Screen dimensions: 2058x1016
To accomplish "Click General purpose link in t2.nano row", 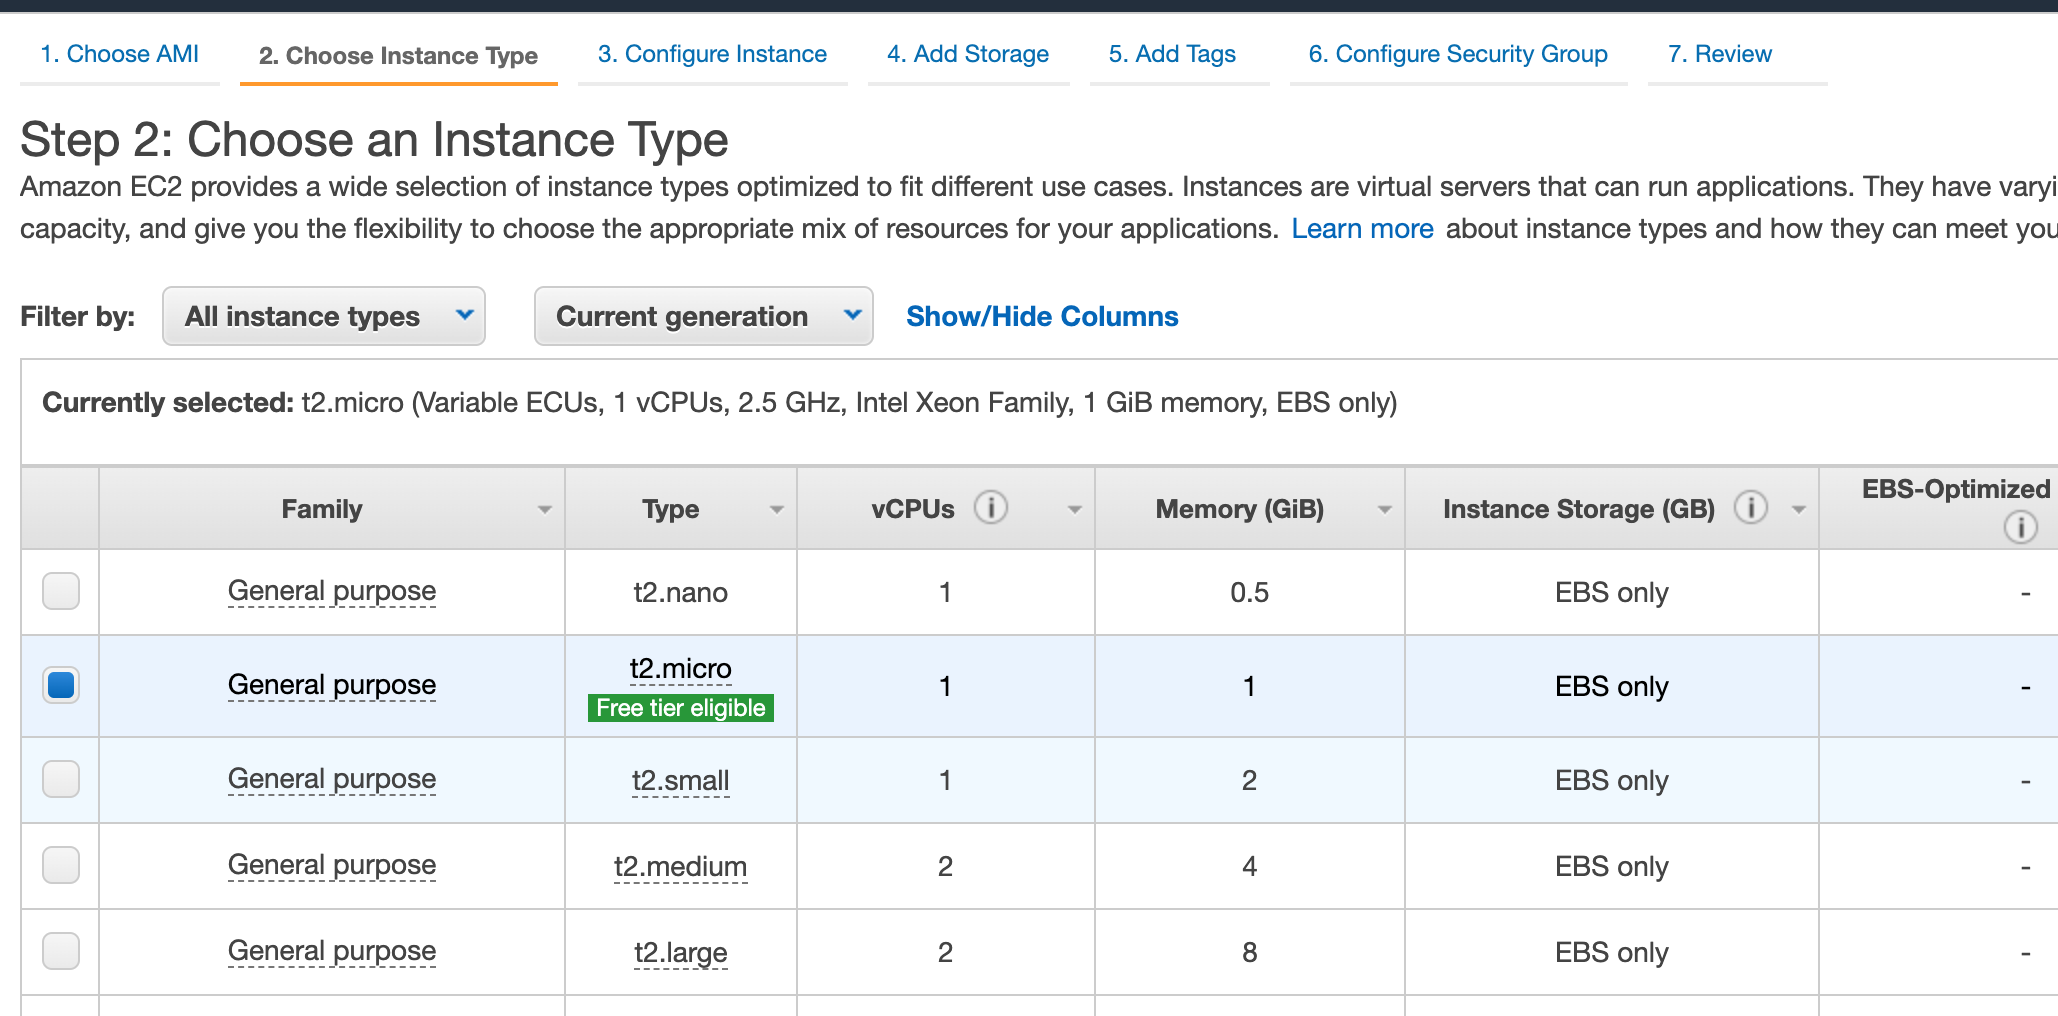I will 332,591.
